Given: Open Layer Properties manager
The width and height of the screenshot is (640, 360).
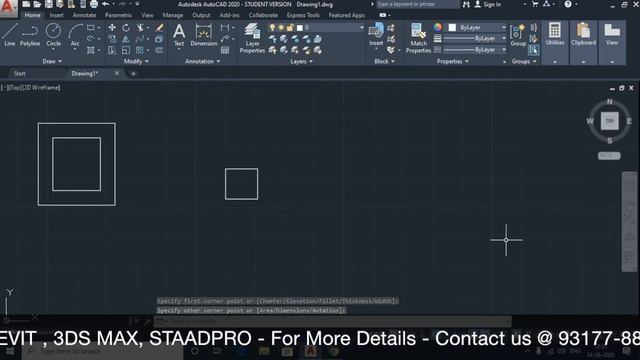Looking at the screenshot, I should 252,38.
